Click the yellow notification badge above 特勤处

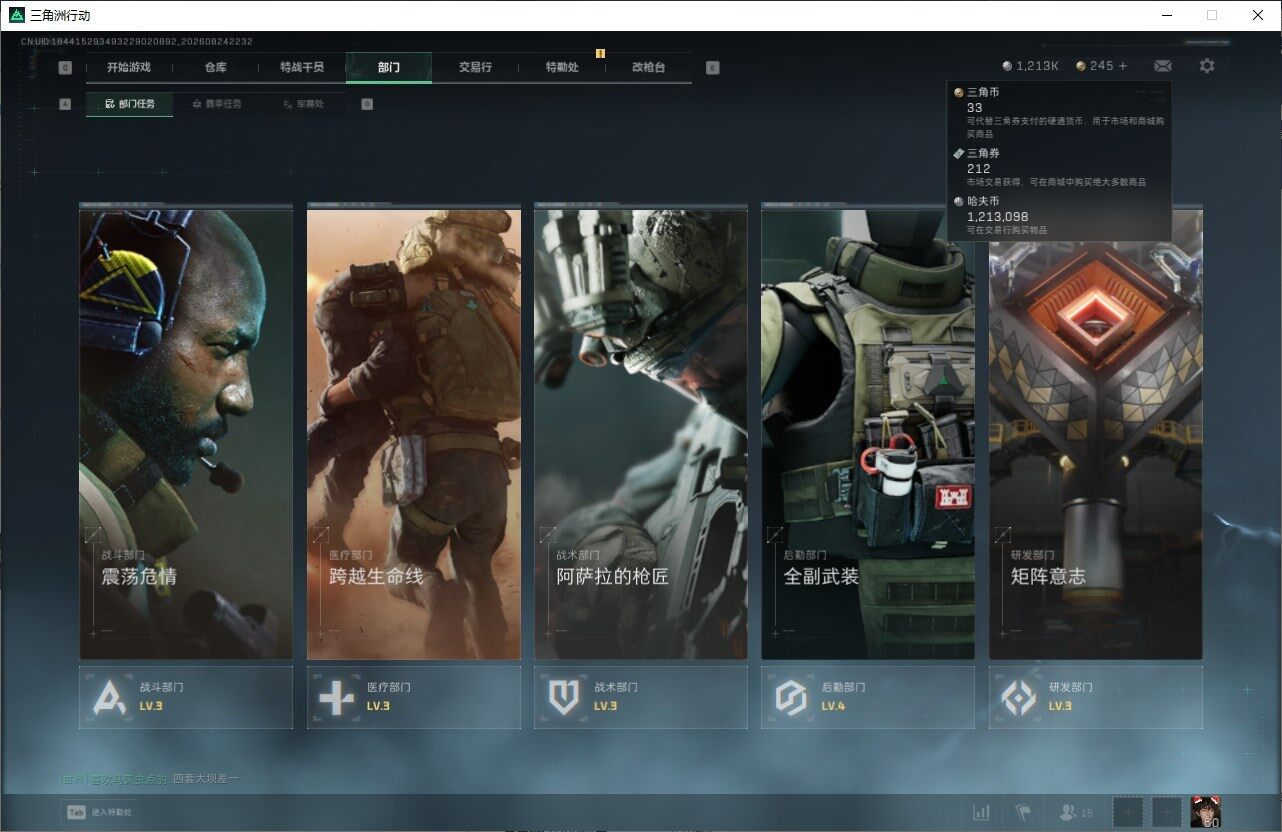tap(600, 53)
